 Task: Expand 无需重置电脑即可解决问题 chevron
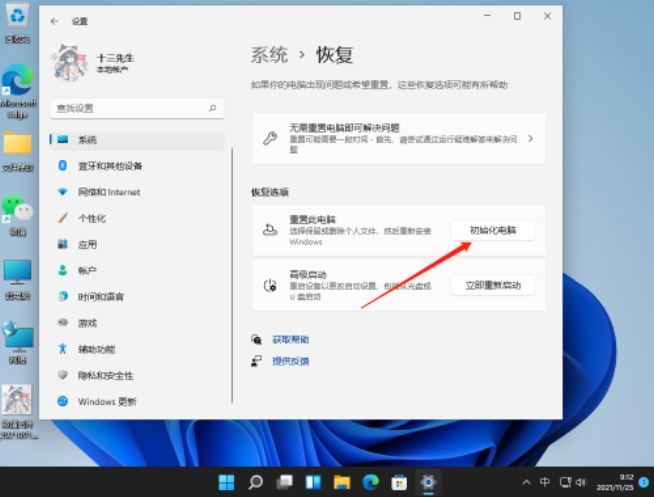coord(530,138)
